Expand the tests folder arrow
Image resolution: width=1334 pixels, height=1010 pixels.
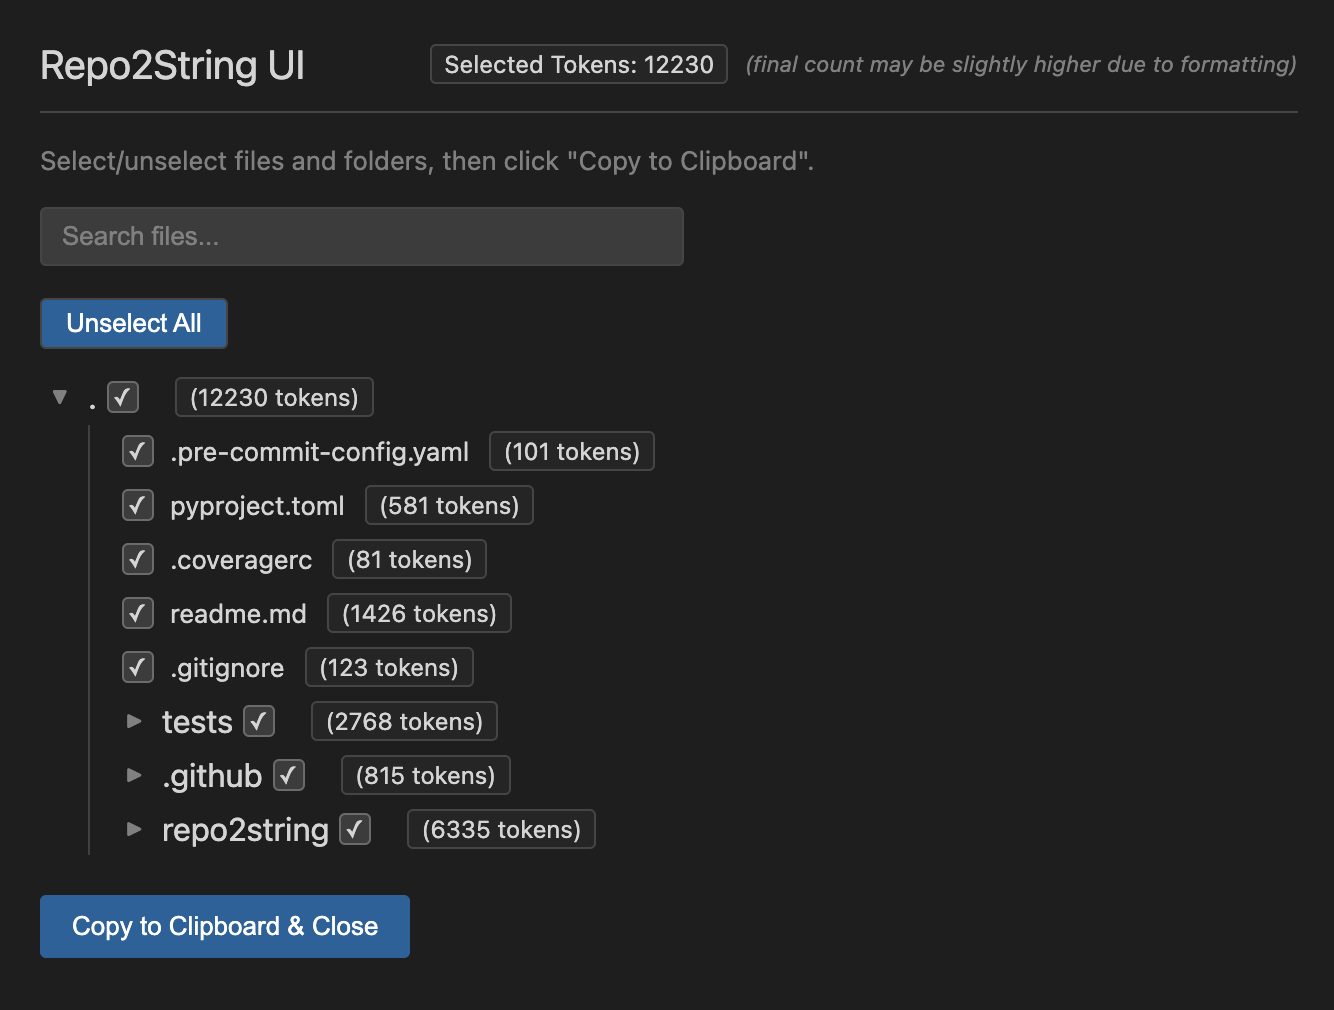click(x=134, y=721)
